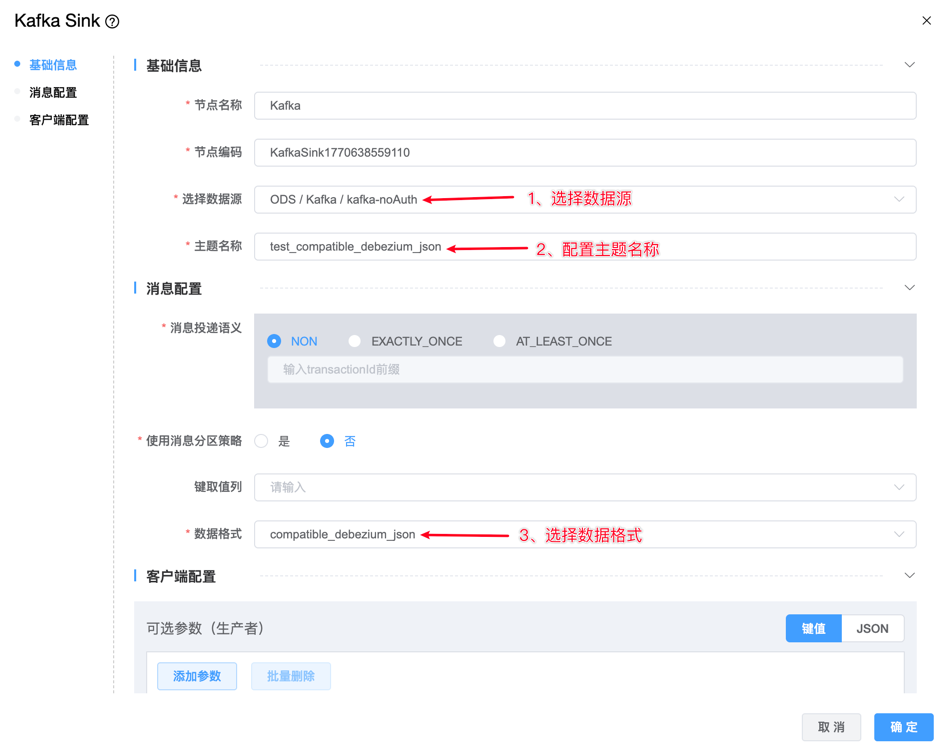The image size is (948, 750).
Task: Open the 数据格式 dropdown
Action: [585, 534]
